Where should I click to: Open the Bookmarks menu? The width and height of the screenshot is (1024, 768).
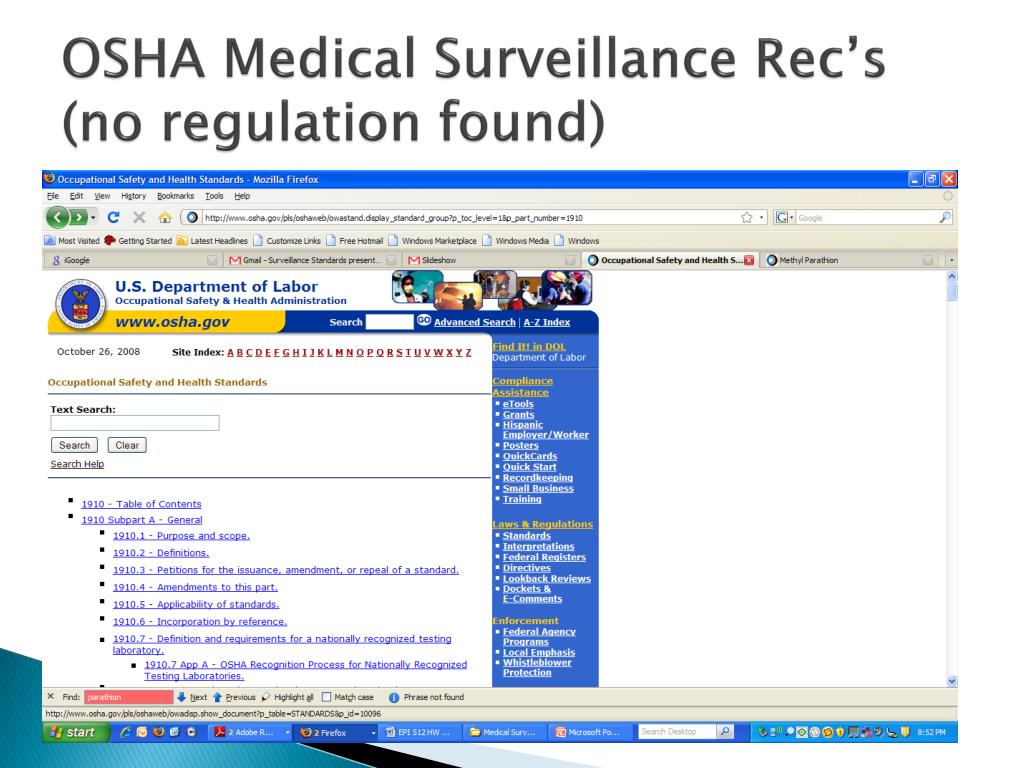click(175, 196)
